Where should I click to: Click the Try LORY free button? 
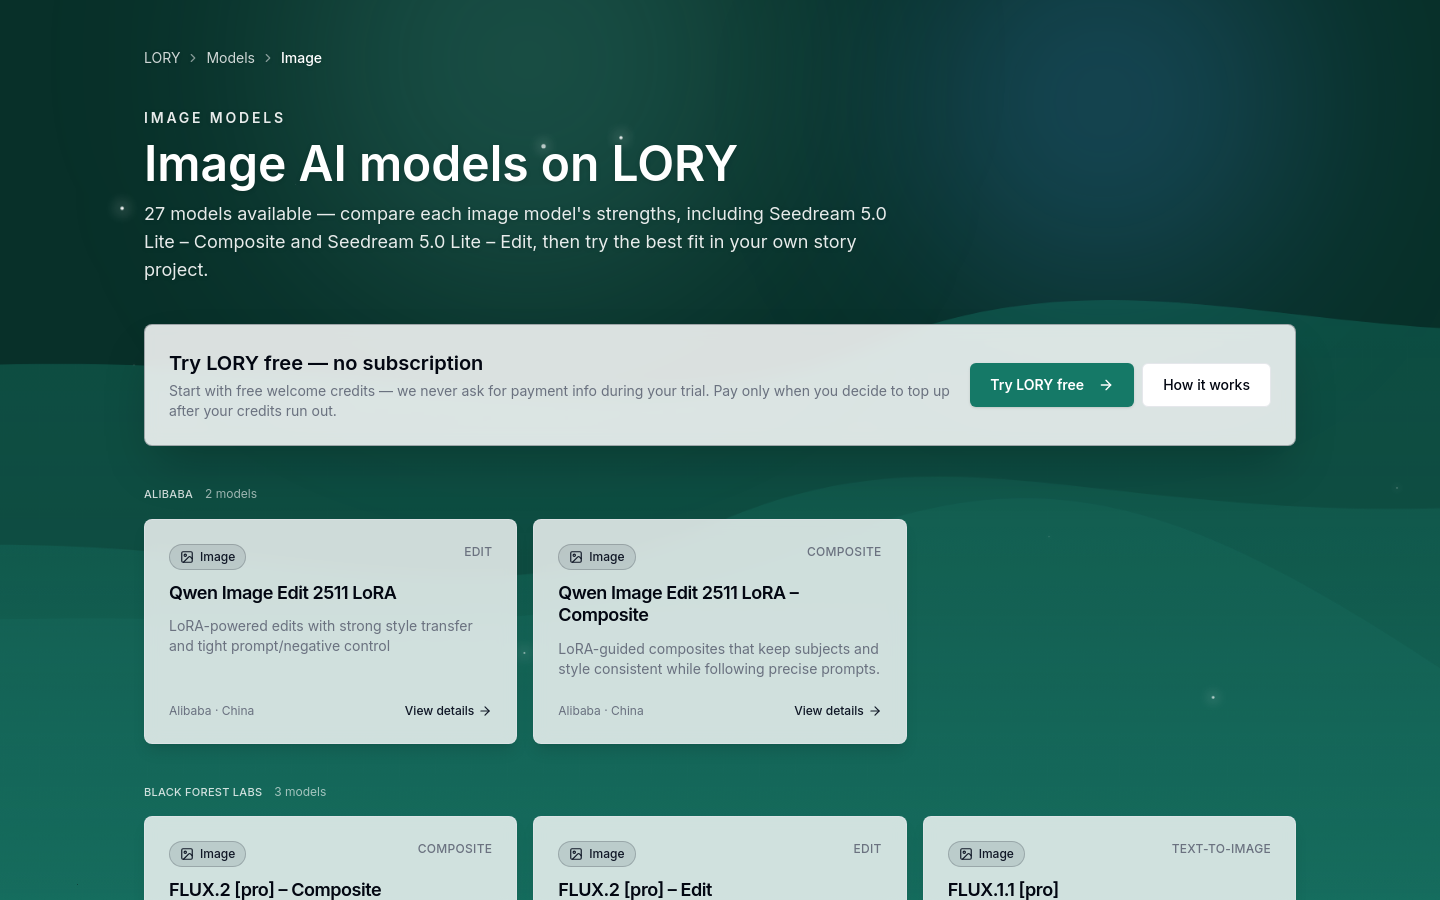(x=1052, y=385)
